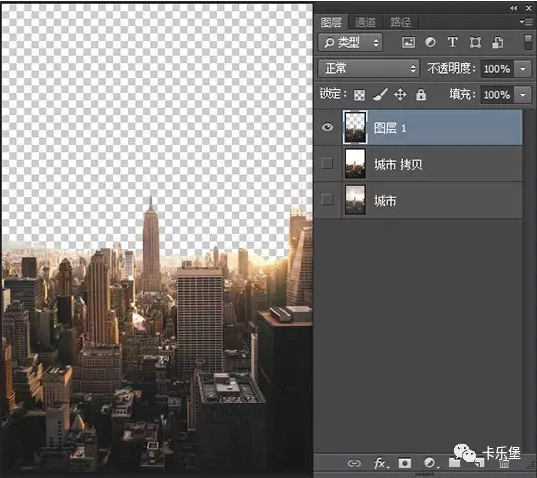Lock image pixels brush icon
This screenshot has height=478, width=537.
coord(380,95)
